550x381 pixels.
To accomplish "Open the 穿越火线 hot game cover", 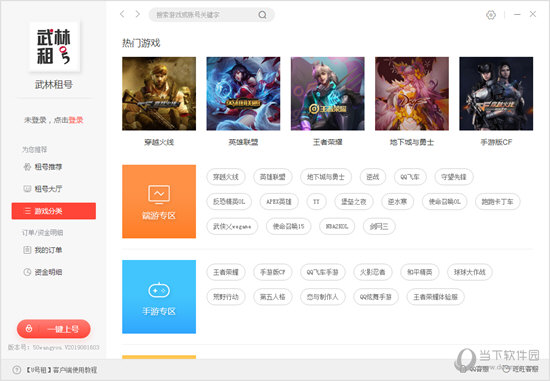I will [x=159, y=94].
